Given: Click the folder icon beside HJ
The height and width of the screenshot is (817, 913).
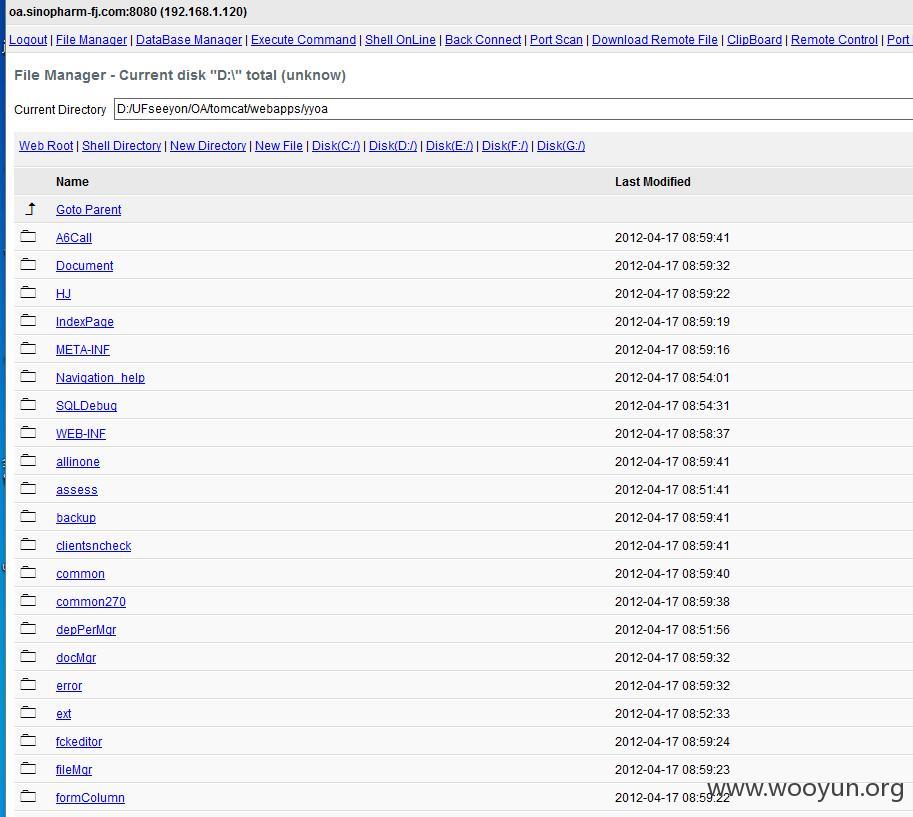Looking at the screenshot, I should (x=28, y=292).
